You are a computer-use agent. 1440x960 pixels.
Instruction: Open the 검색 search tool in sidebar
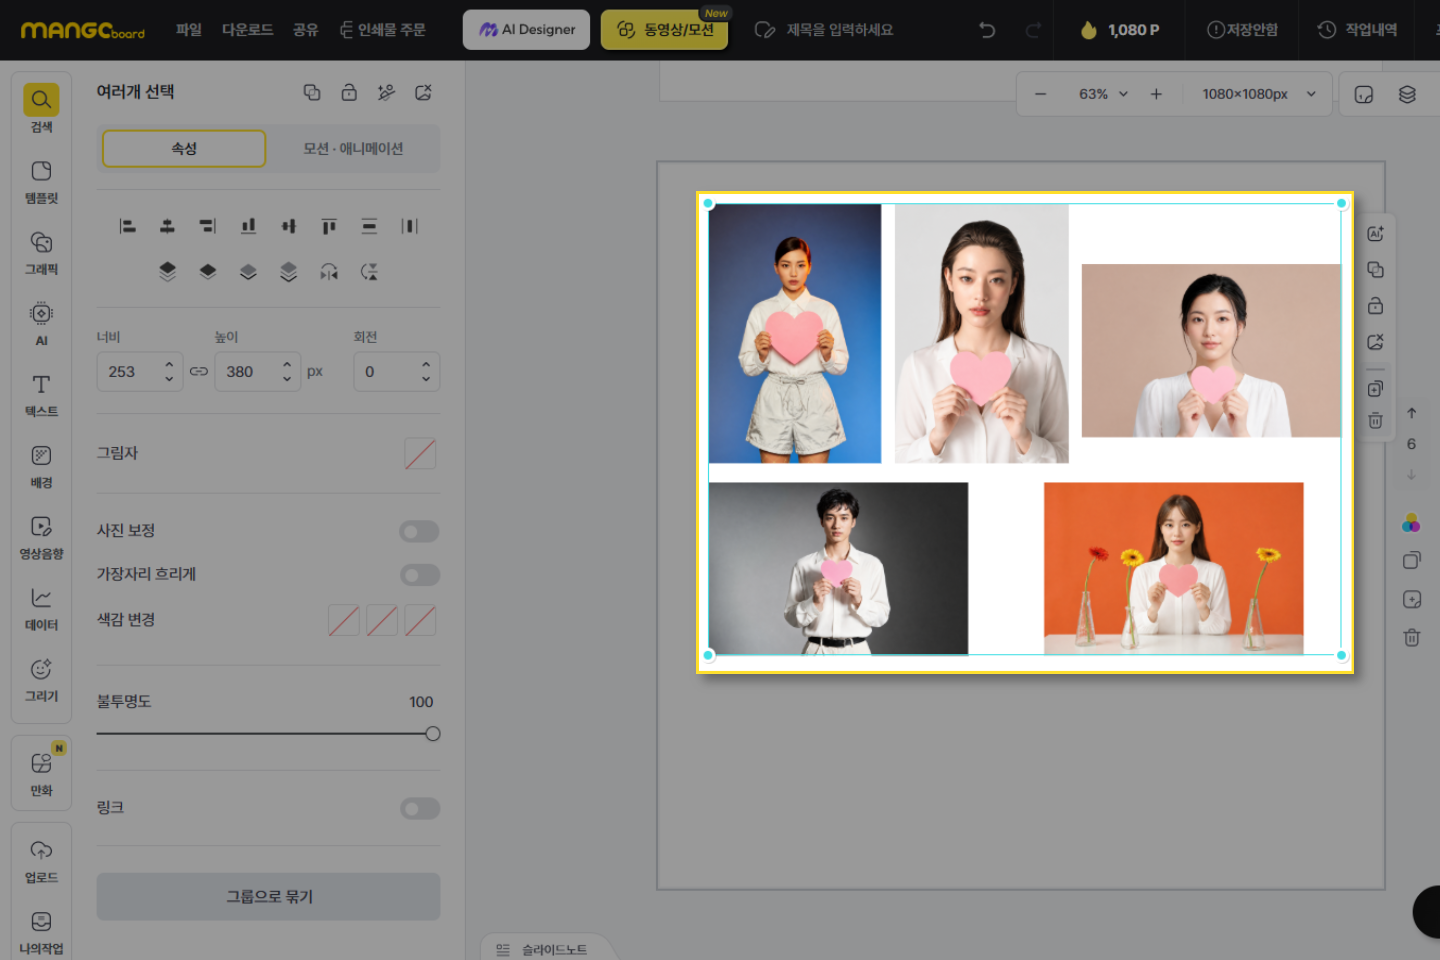pyautogui.click(x=41, y=109)
